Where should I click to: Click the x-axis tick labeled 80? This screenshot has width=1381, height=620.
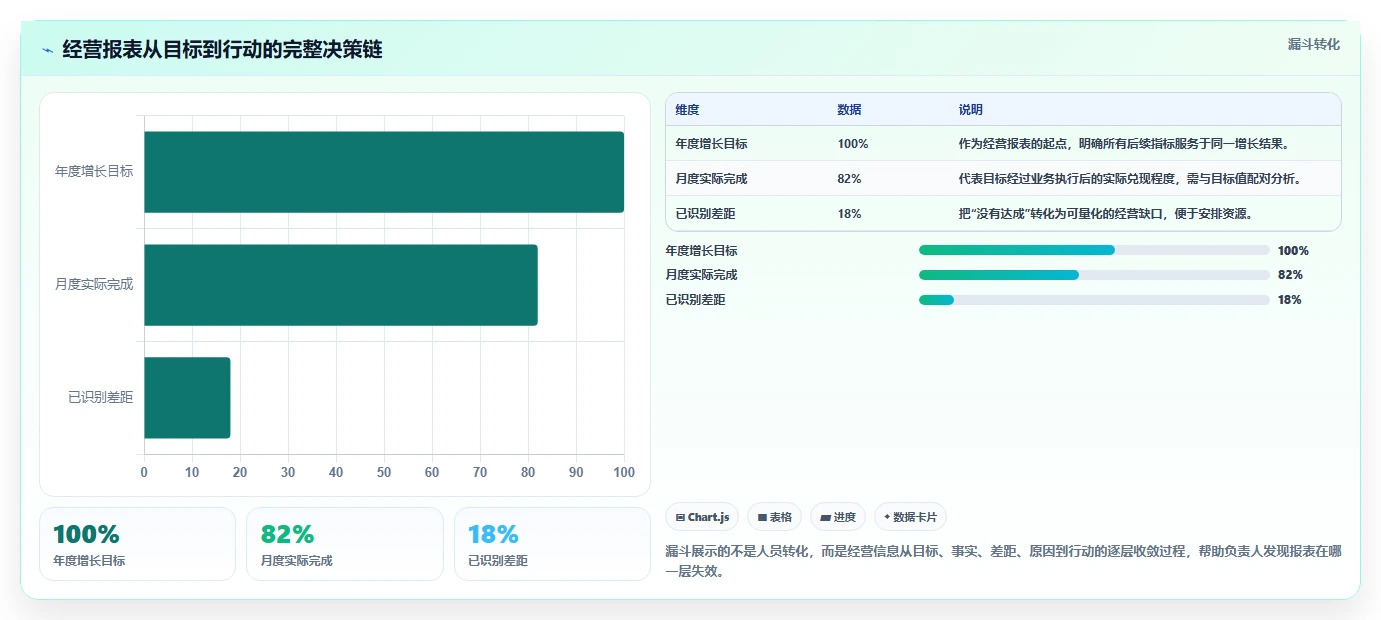click(528, 472)
